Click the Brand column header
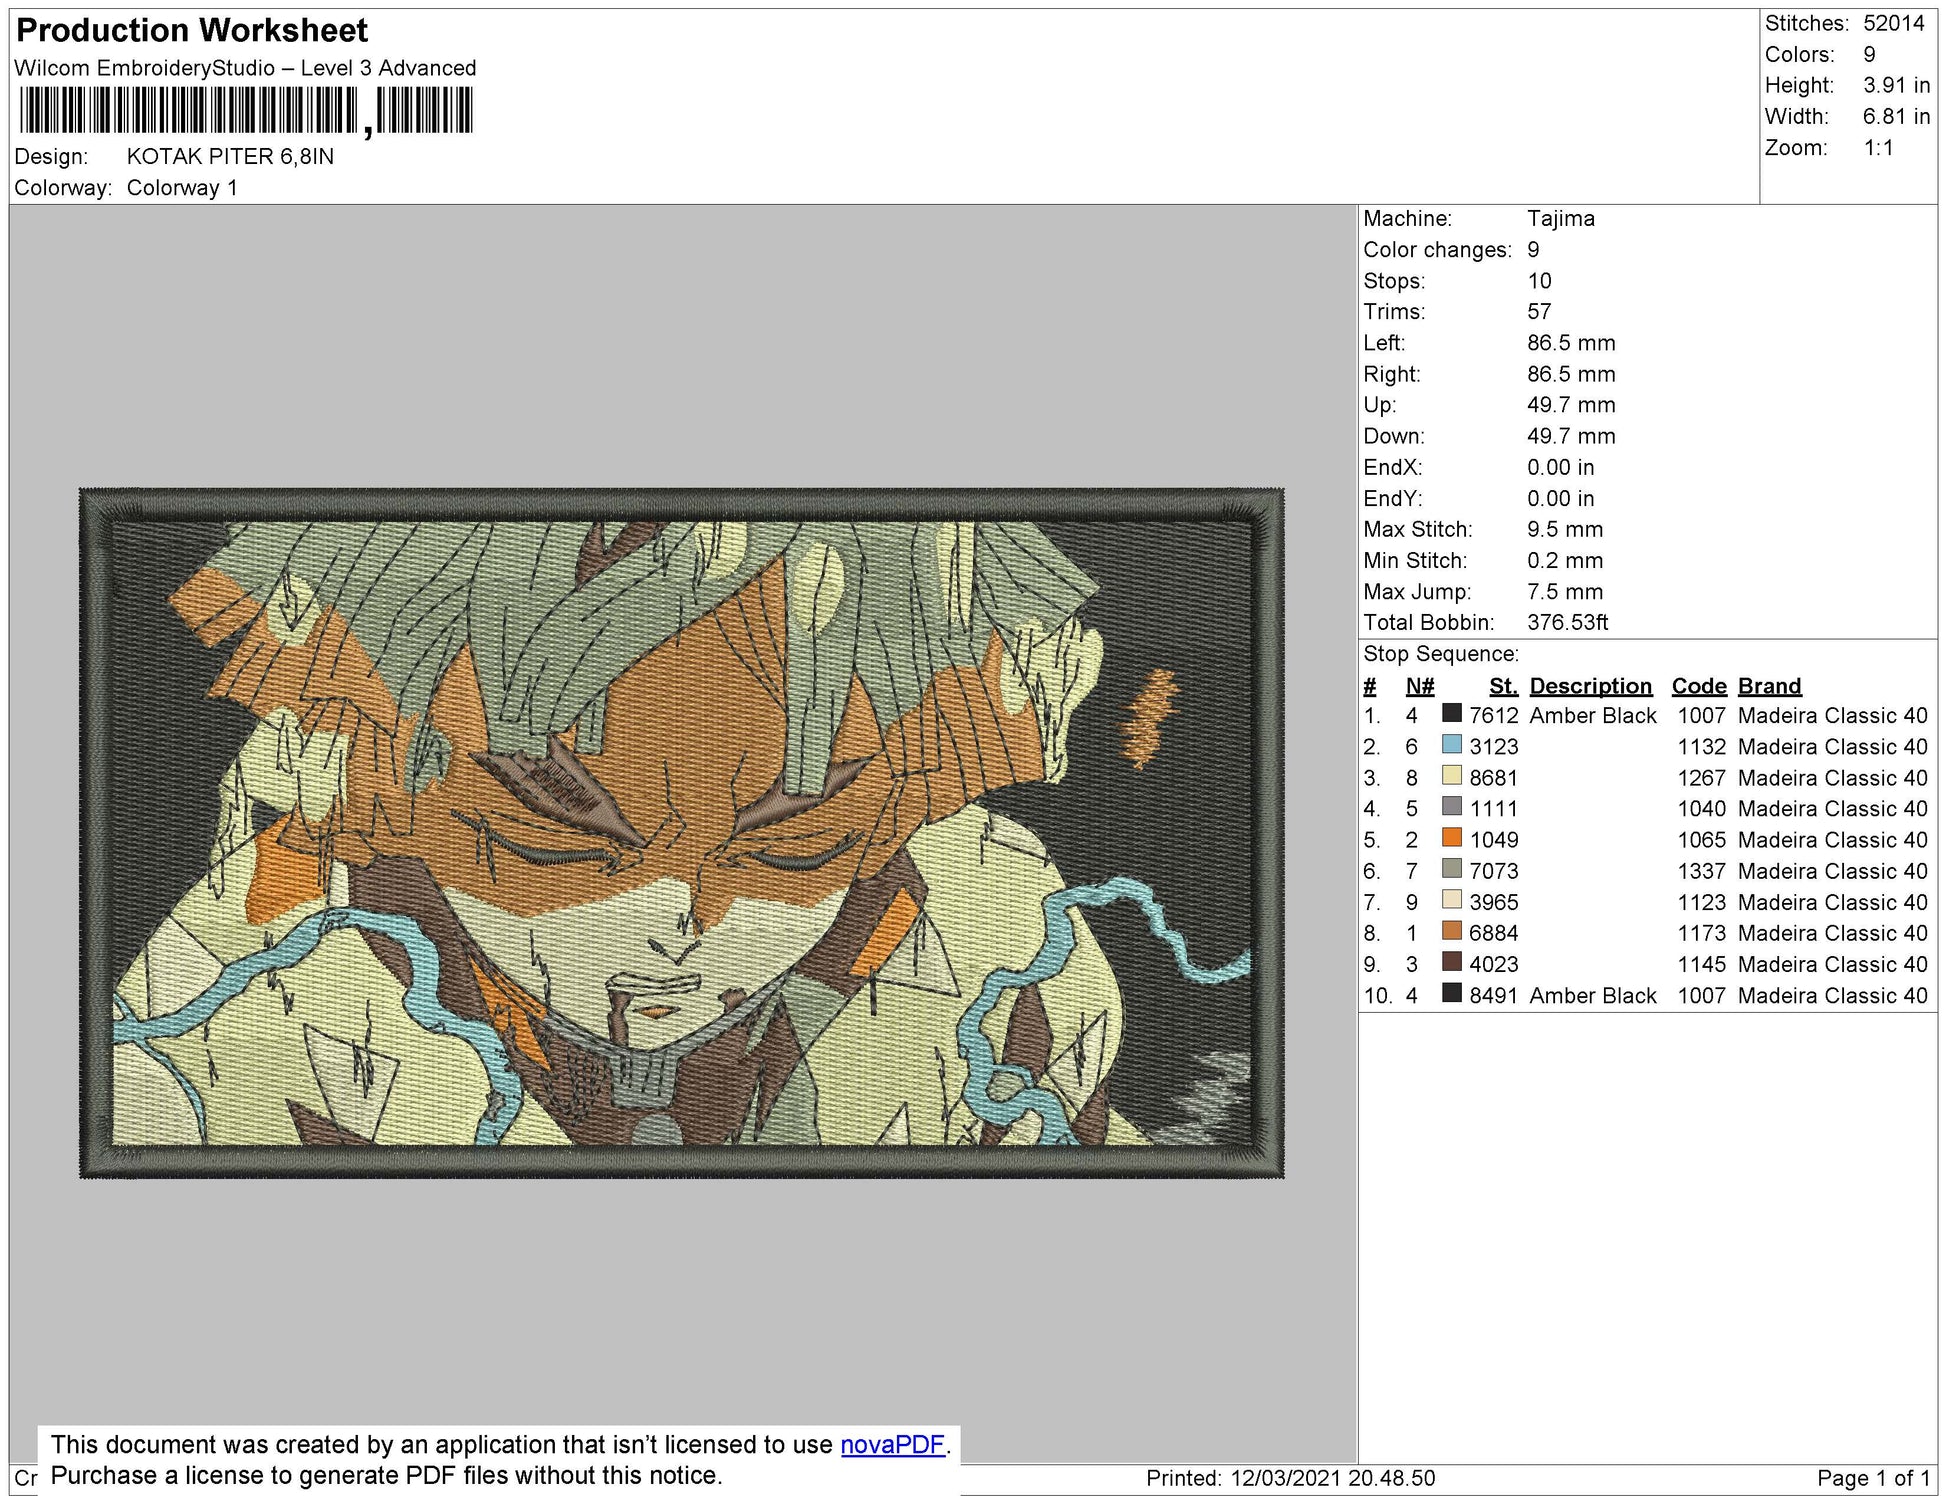The height and width of the screenshot is (1504, 1946). coord(1769,686)
